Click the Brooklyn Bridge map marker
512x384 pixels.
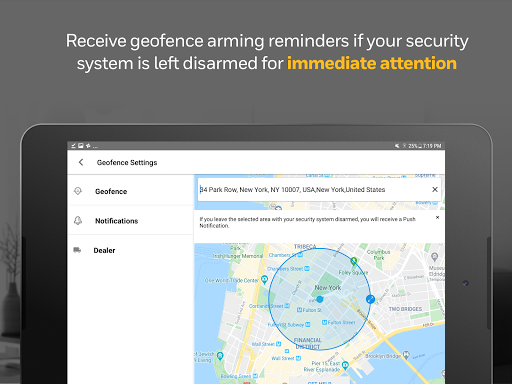point(406,355)
